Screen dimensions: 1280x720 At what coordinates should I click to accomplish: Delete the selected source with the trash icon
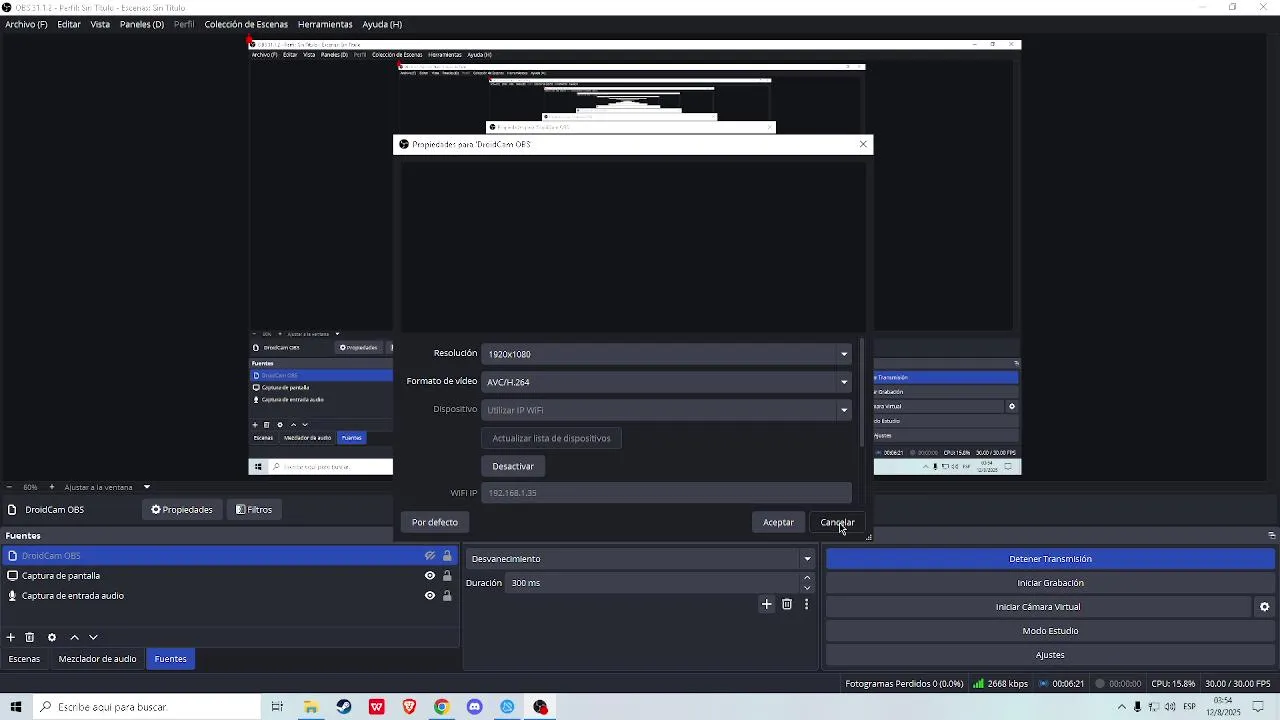coord(30,637)
